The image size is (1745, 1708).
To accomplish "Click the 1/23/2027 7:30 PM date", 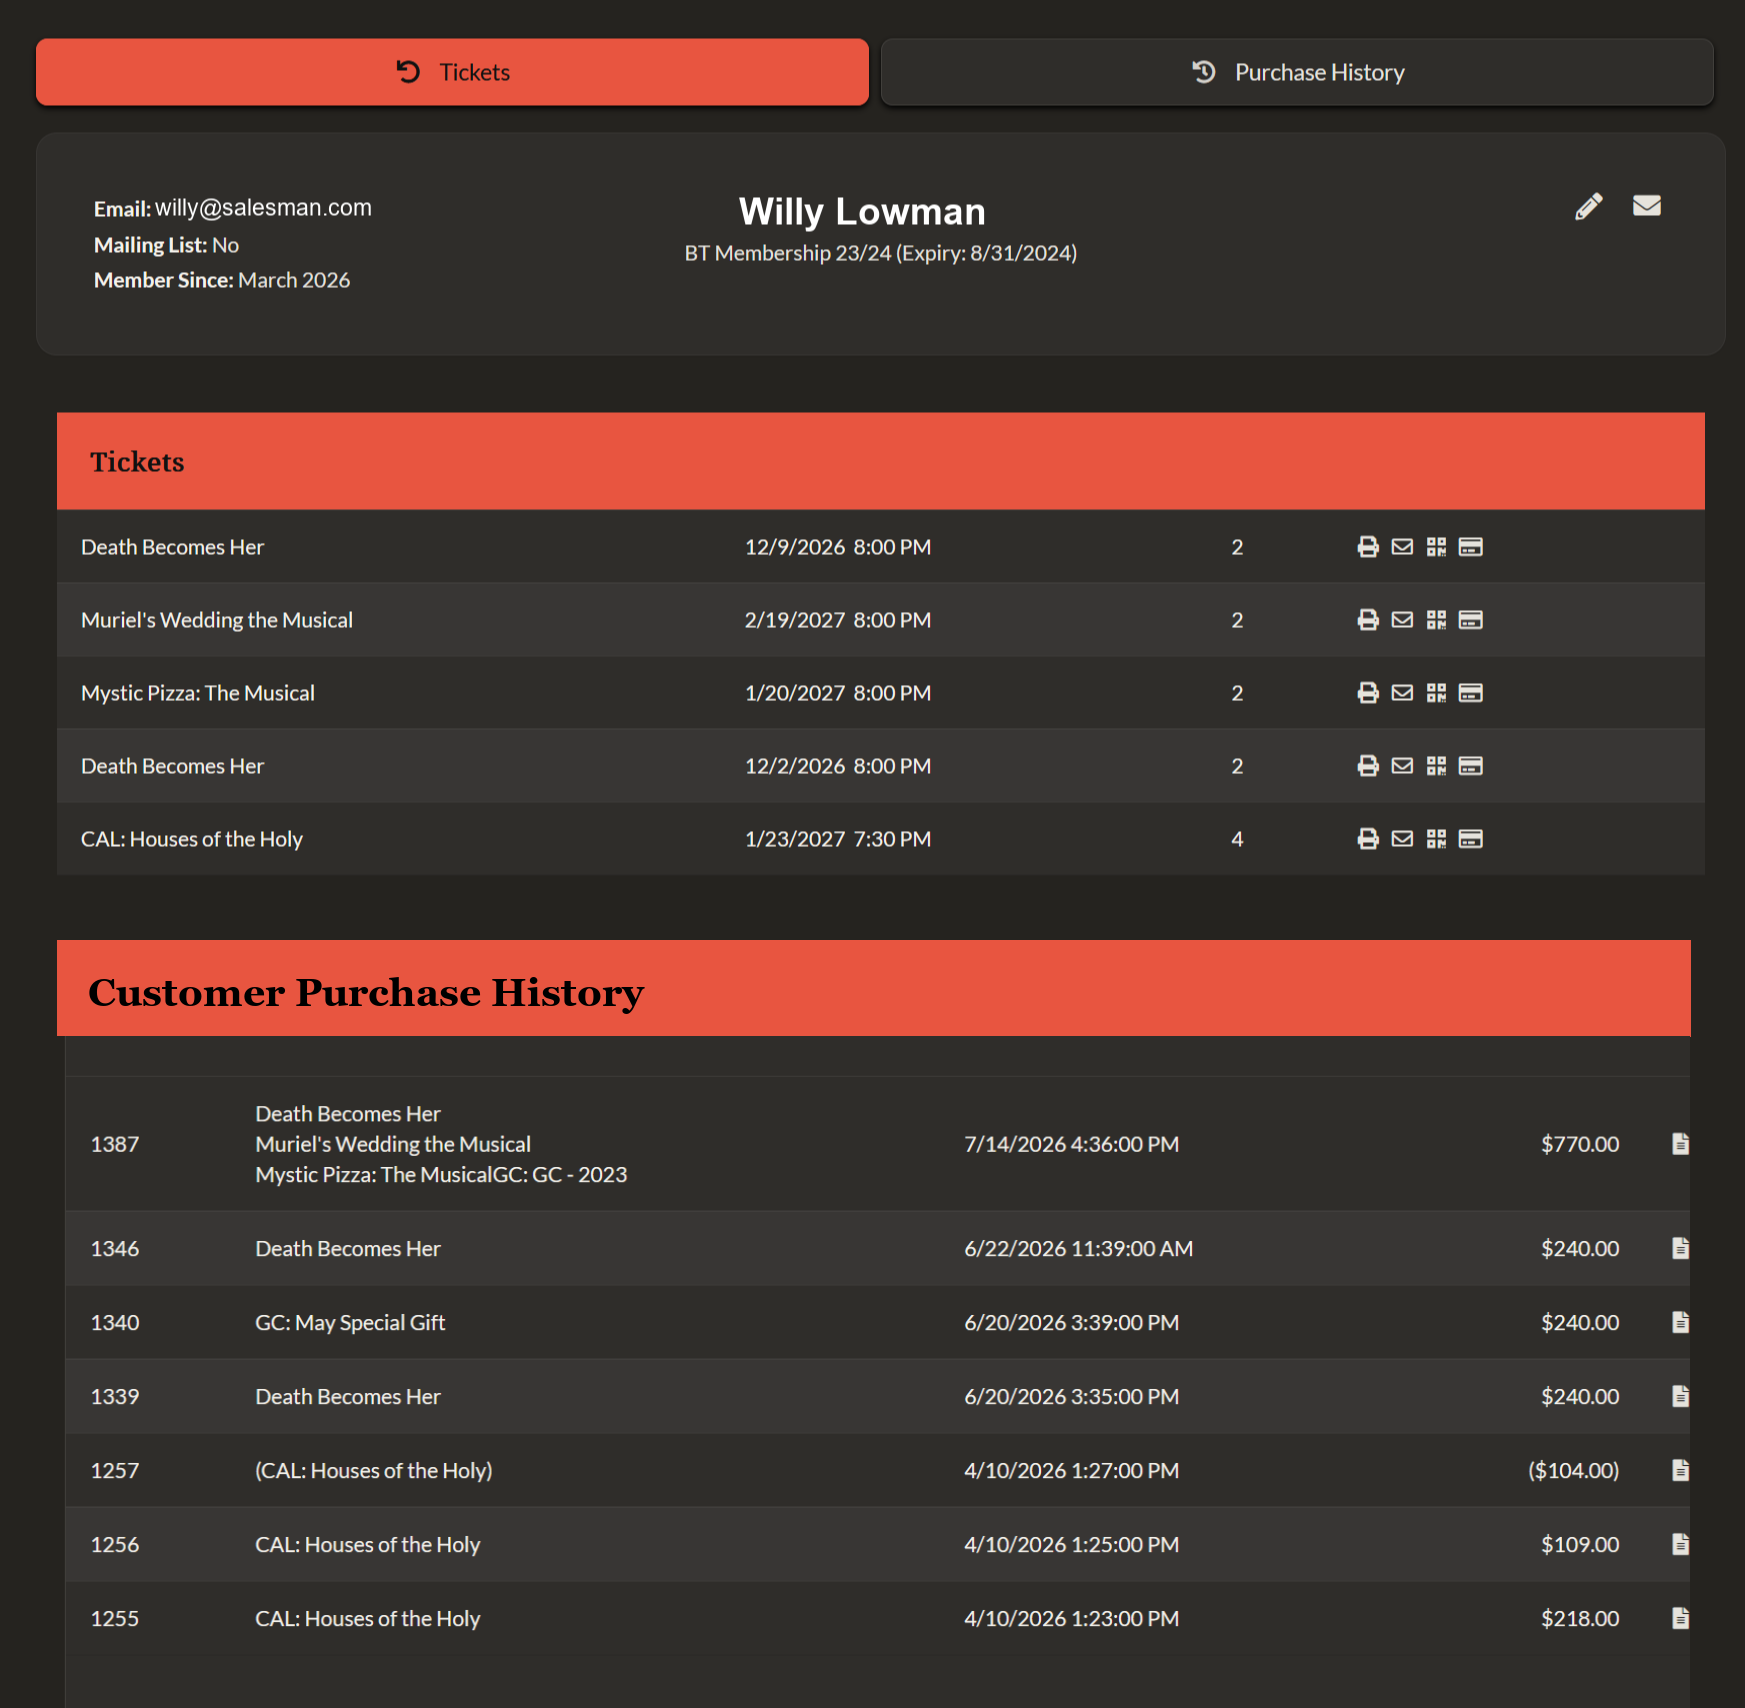I will [x=838, y=839].
